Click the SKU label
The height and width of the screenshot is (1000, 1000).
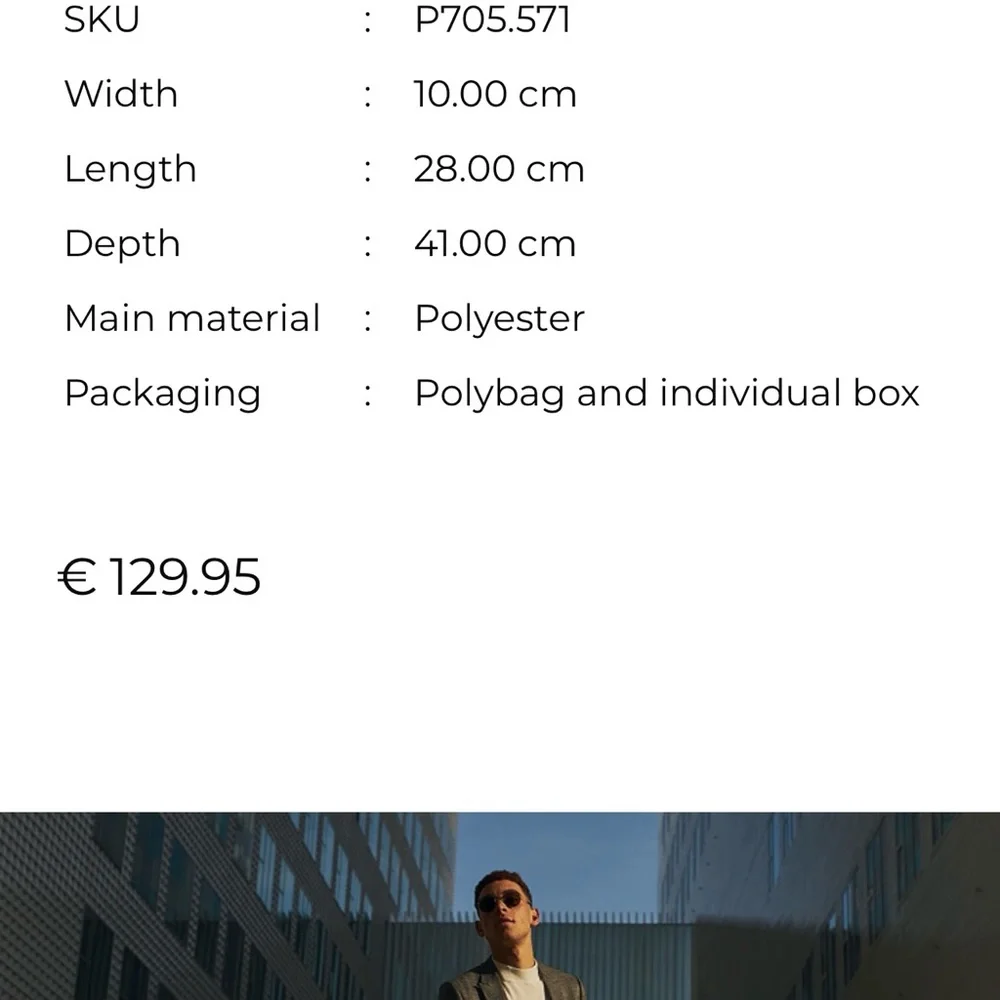(102, 19)
